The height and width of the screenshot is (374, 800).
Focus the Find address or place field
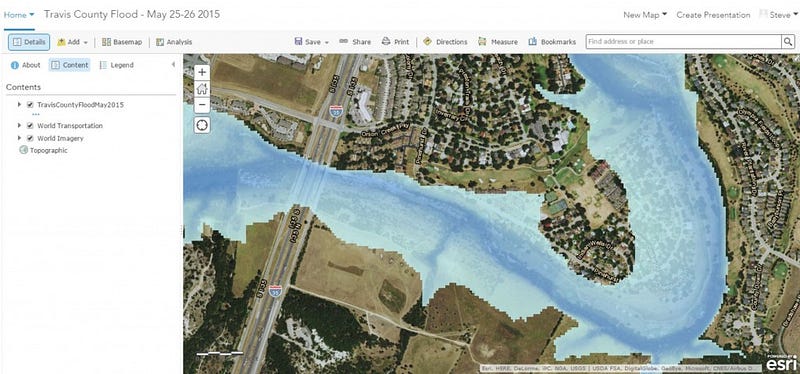tap(684, 42)
